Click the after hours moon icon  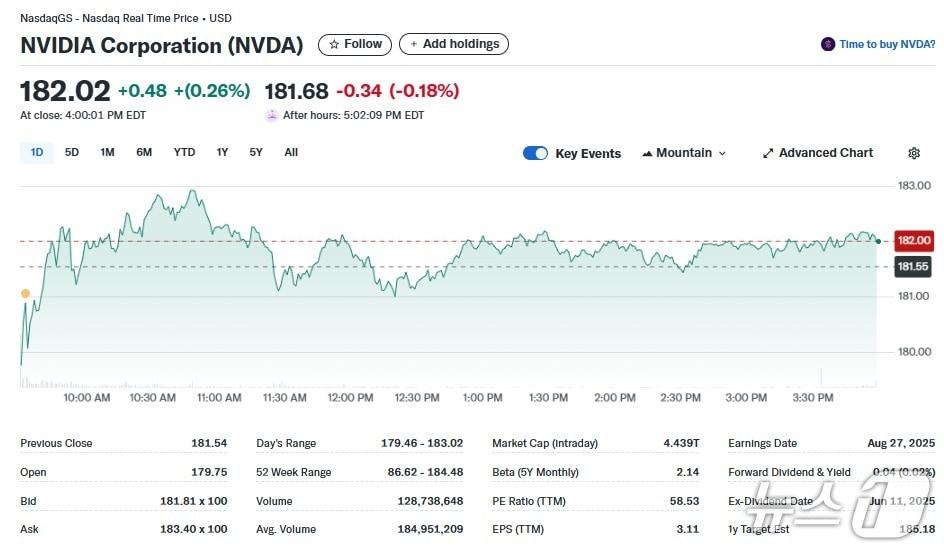pyautogui.click(x=272, y=115)
